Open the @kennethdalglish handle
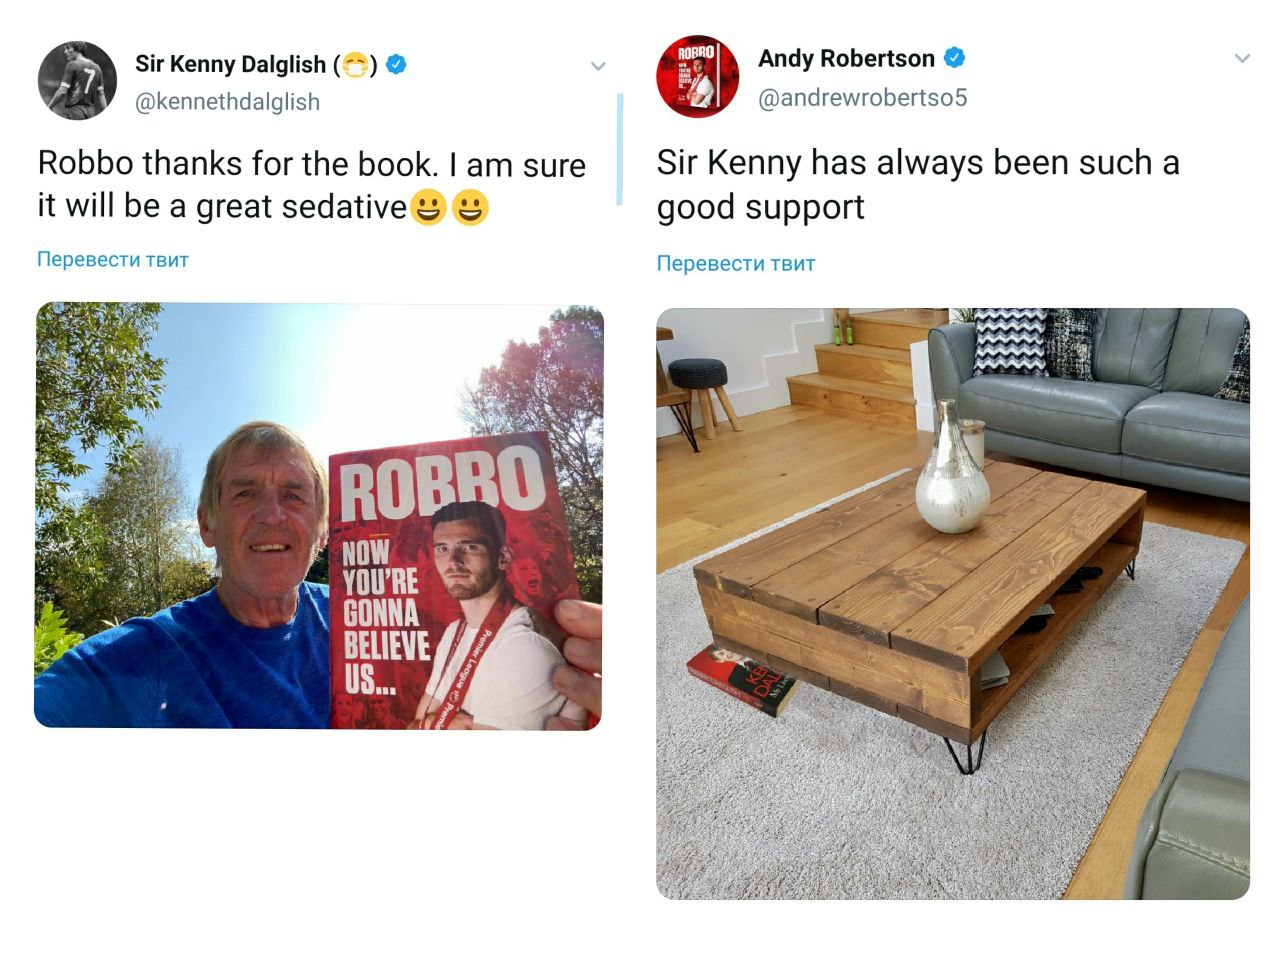Image resolution: width=1280 pixels, height=960 pixels. (x=227, y=101)
